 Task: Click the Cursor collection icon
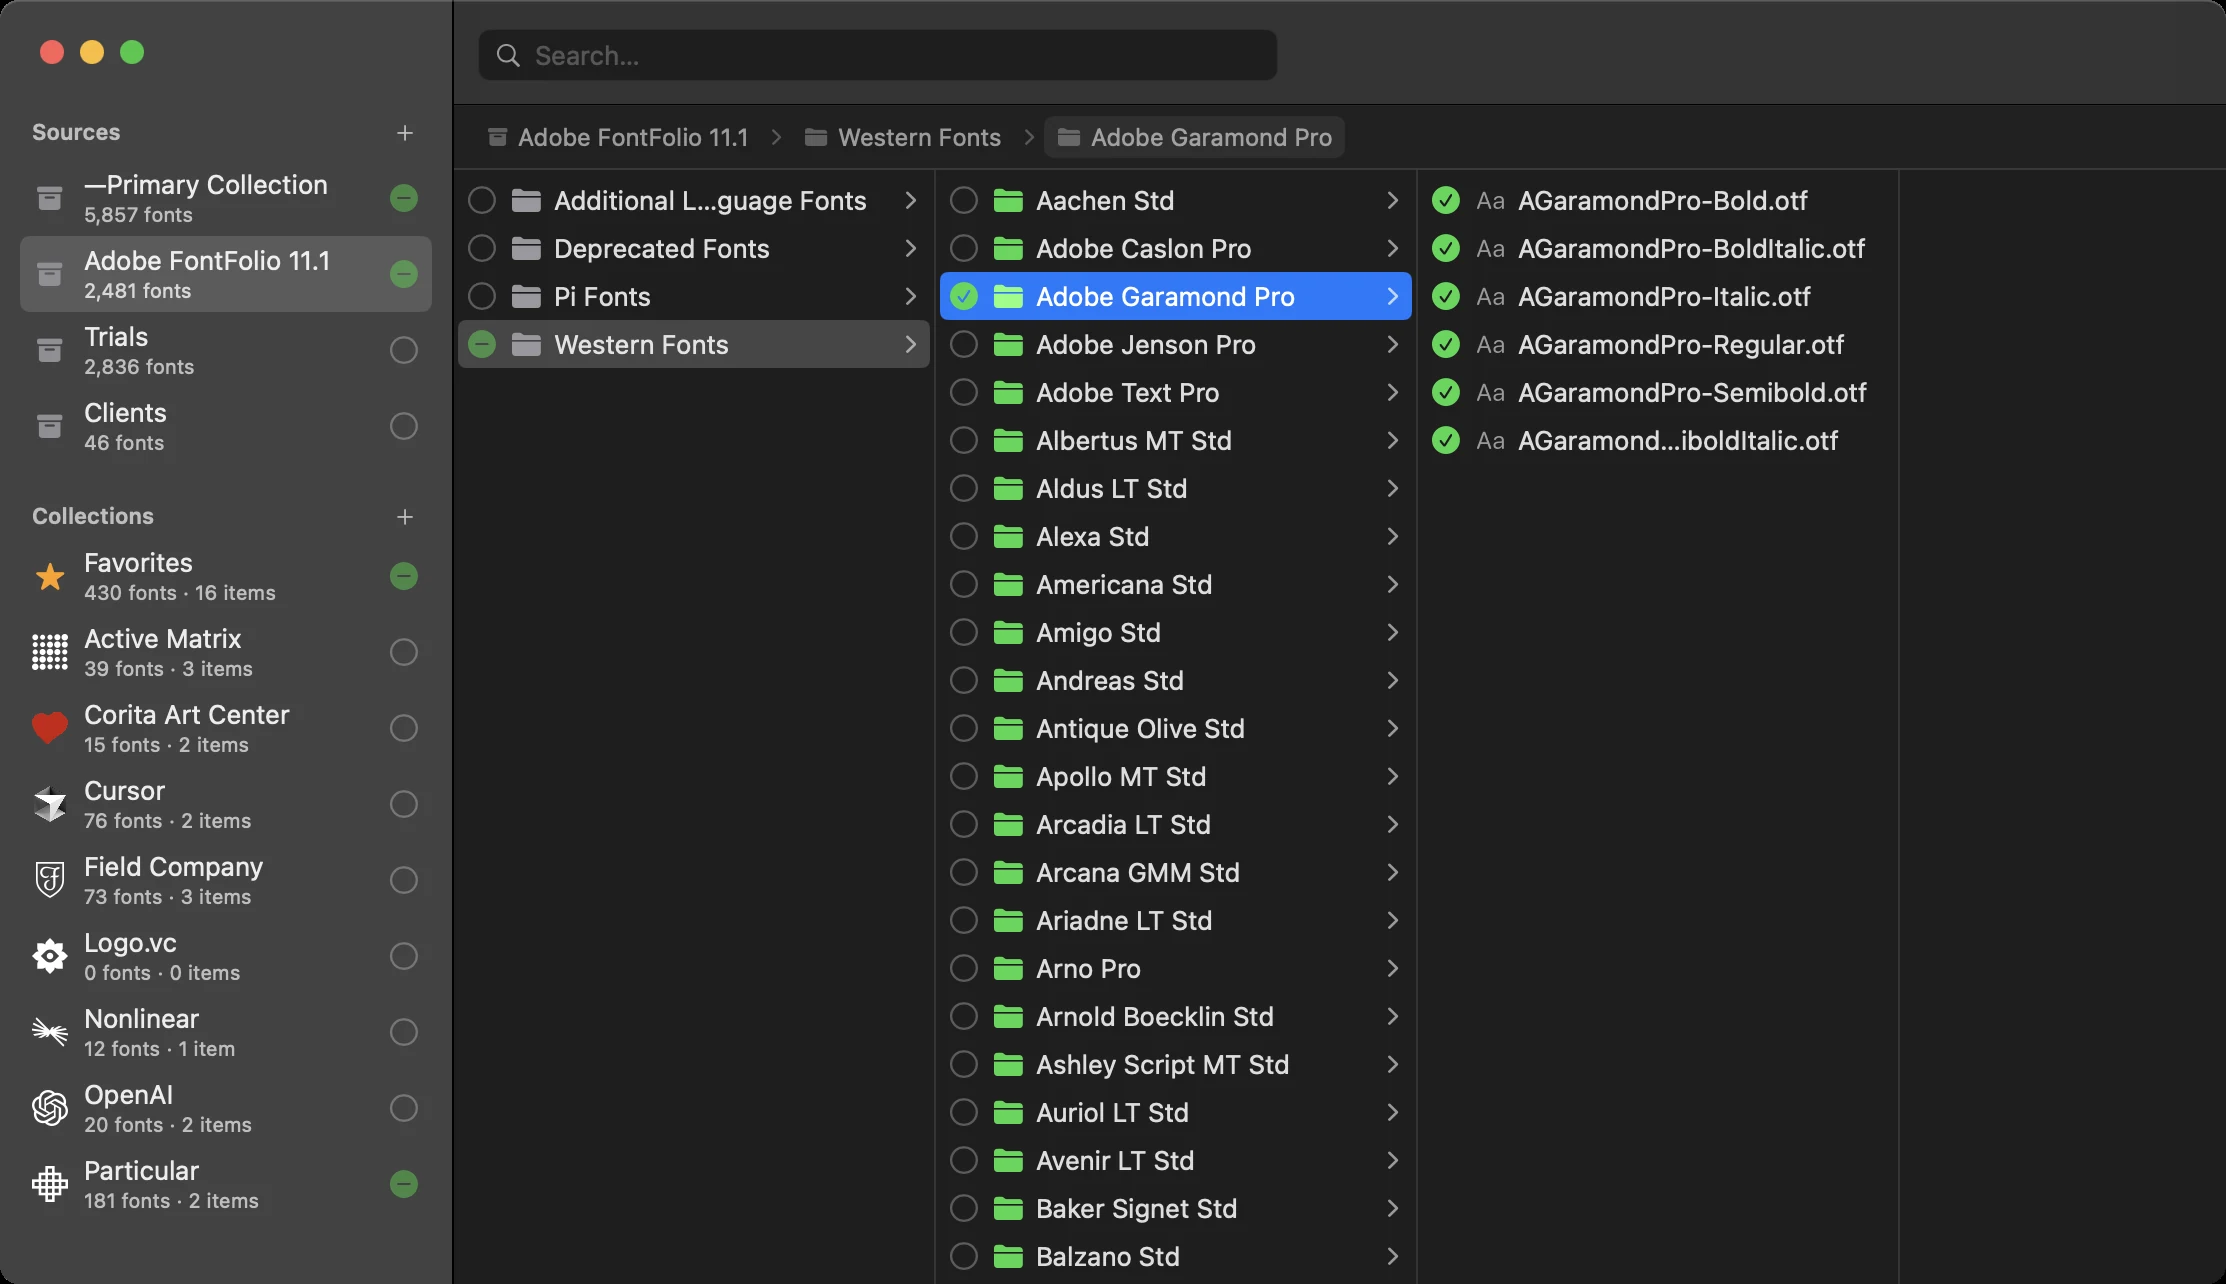[x=50, y=805]
